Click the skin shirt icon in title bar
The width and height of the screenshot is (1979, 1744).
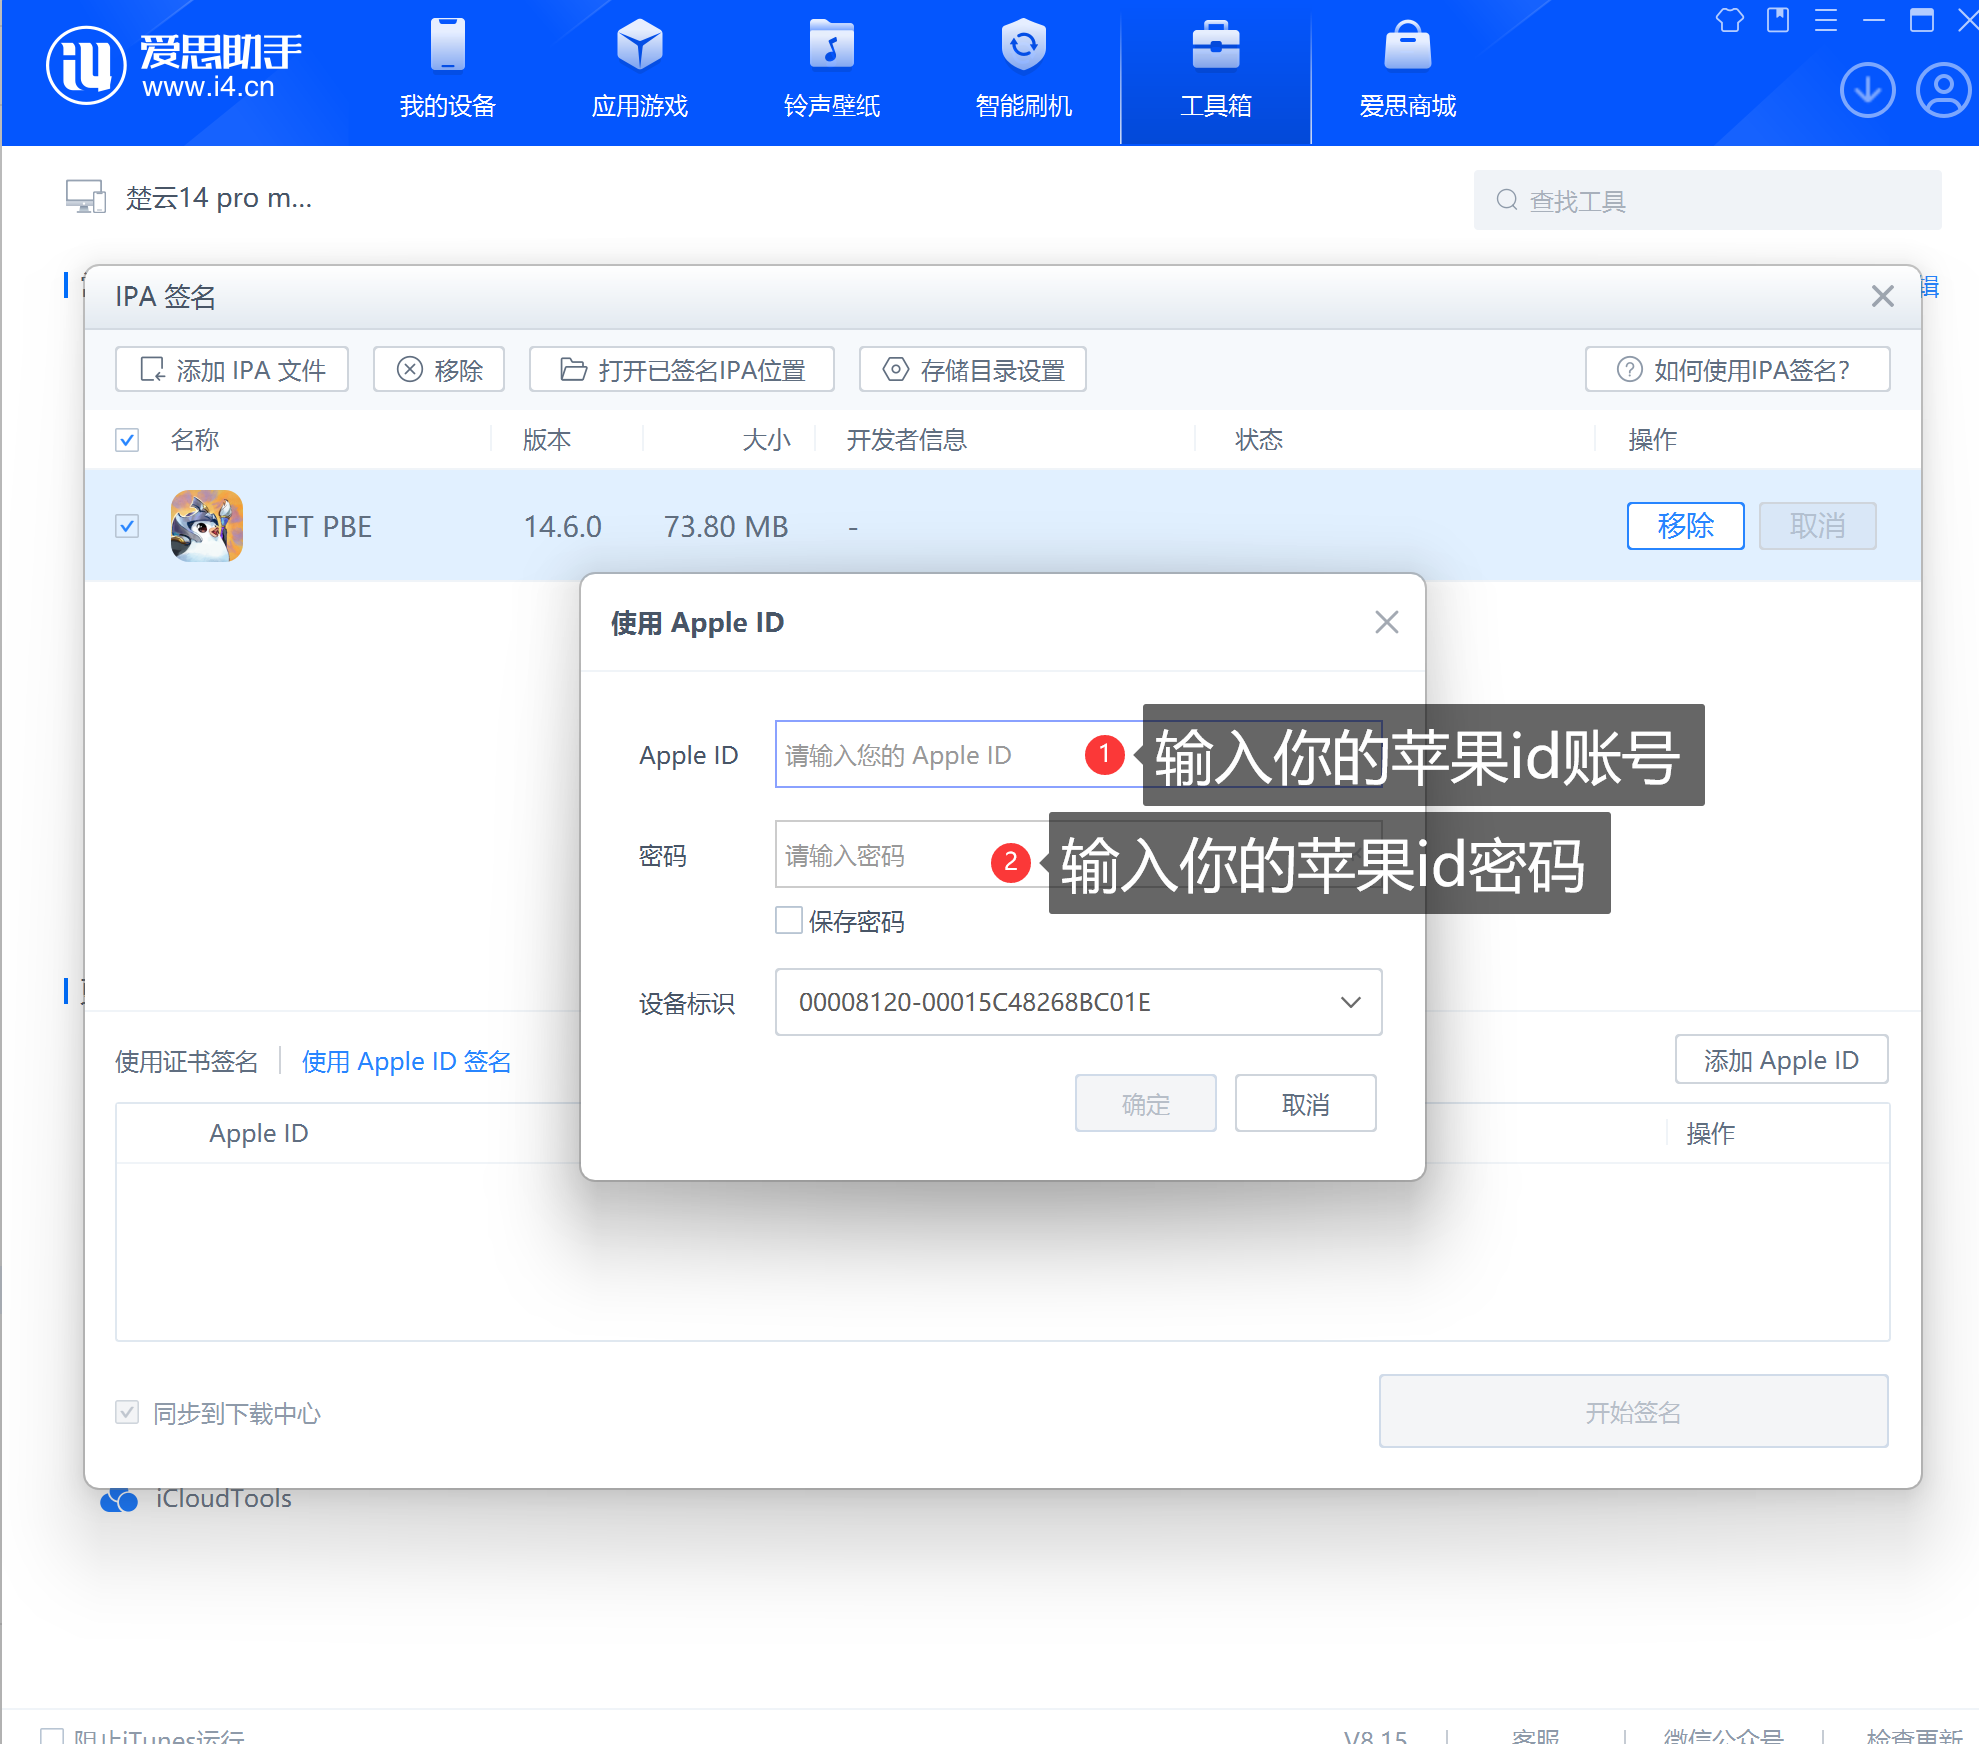pos(1729,20)
